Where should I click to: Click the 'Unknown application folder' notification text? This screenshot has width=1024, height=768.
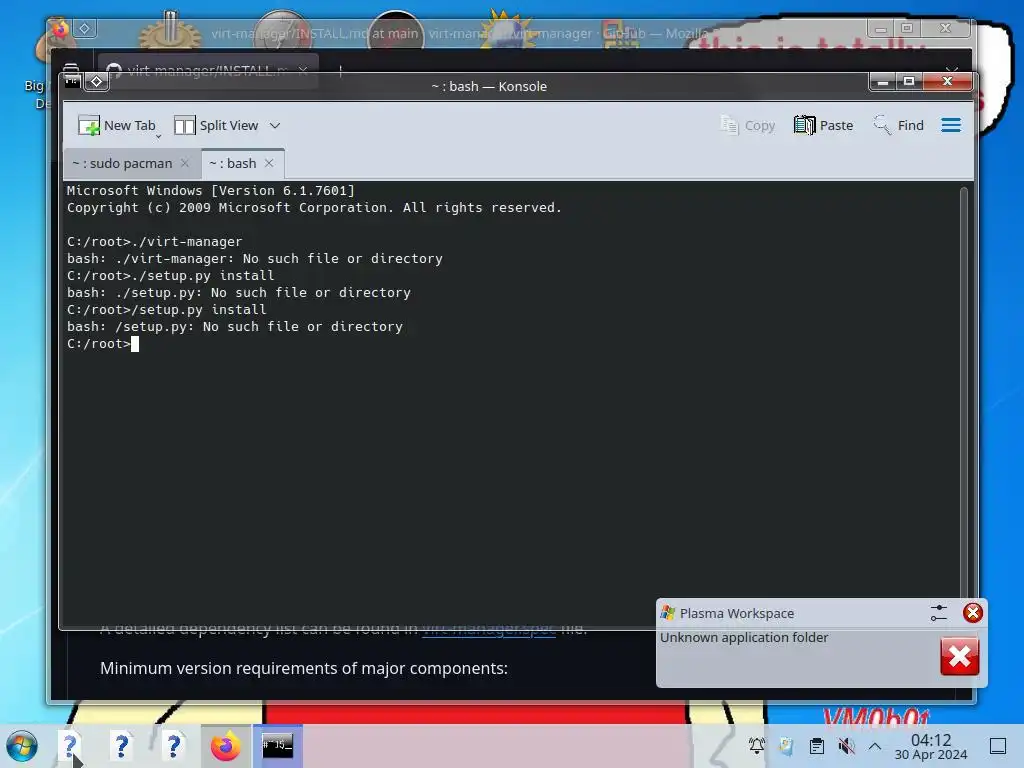pos(744,637)
